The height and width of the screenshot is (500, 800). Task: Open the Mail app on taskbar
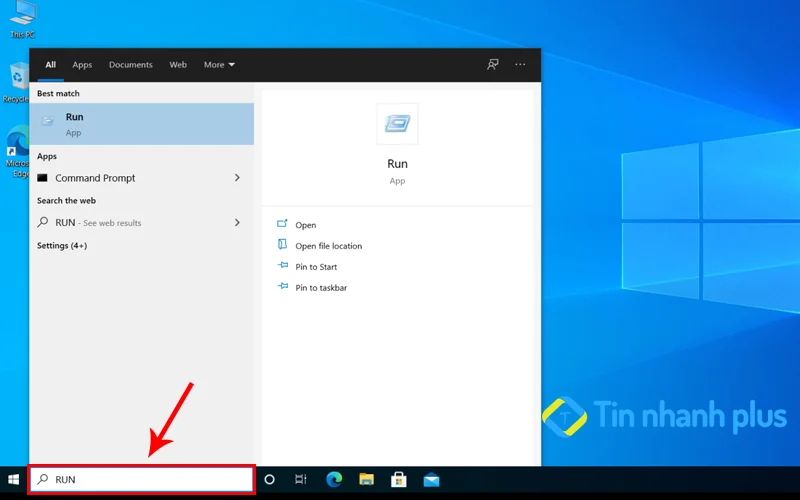pos(431,480)
